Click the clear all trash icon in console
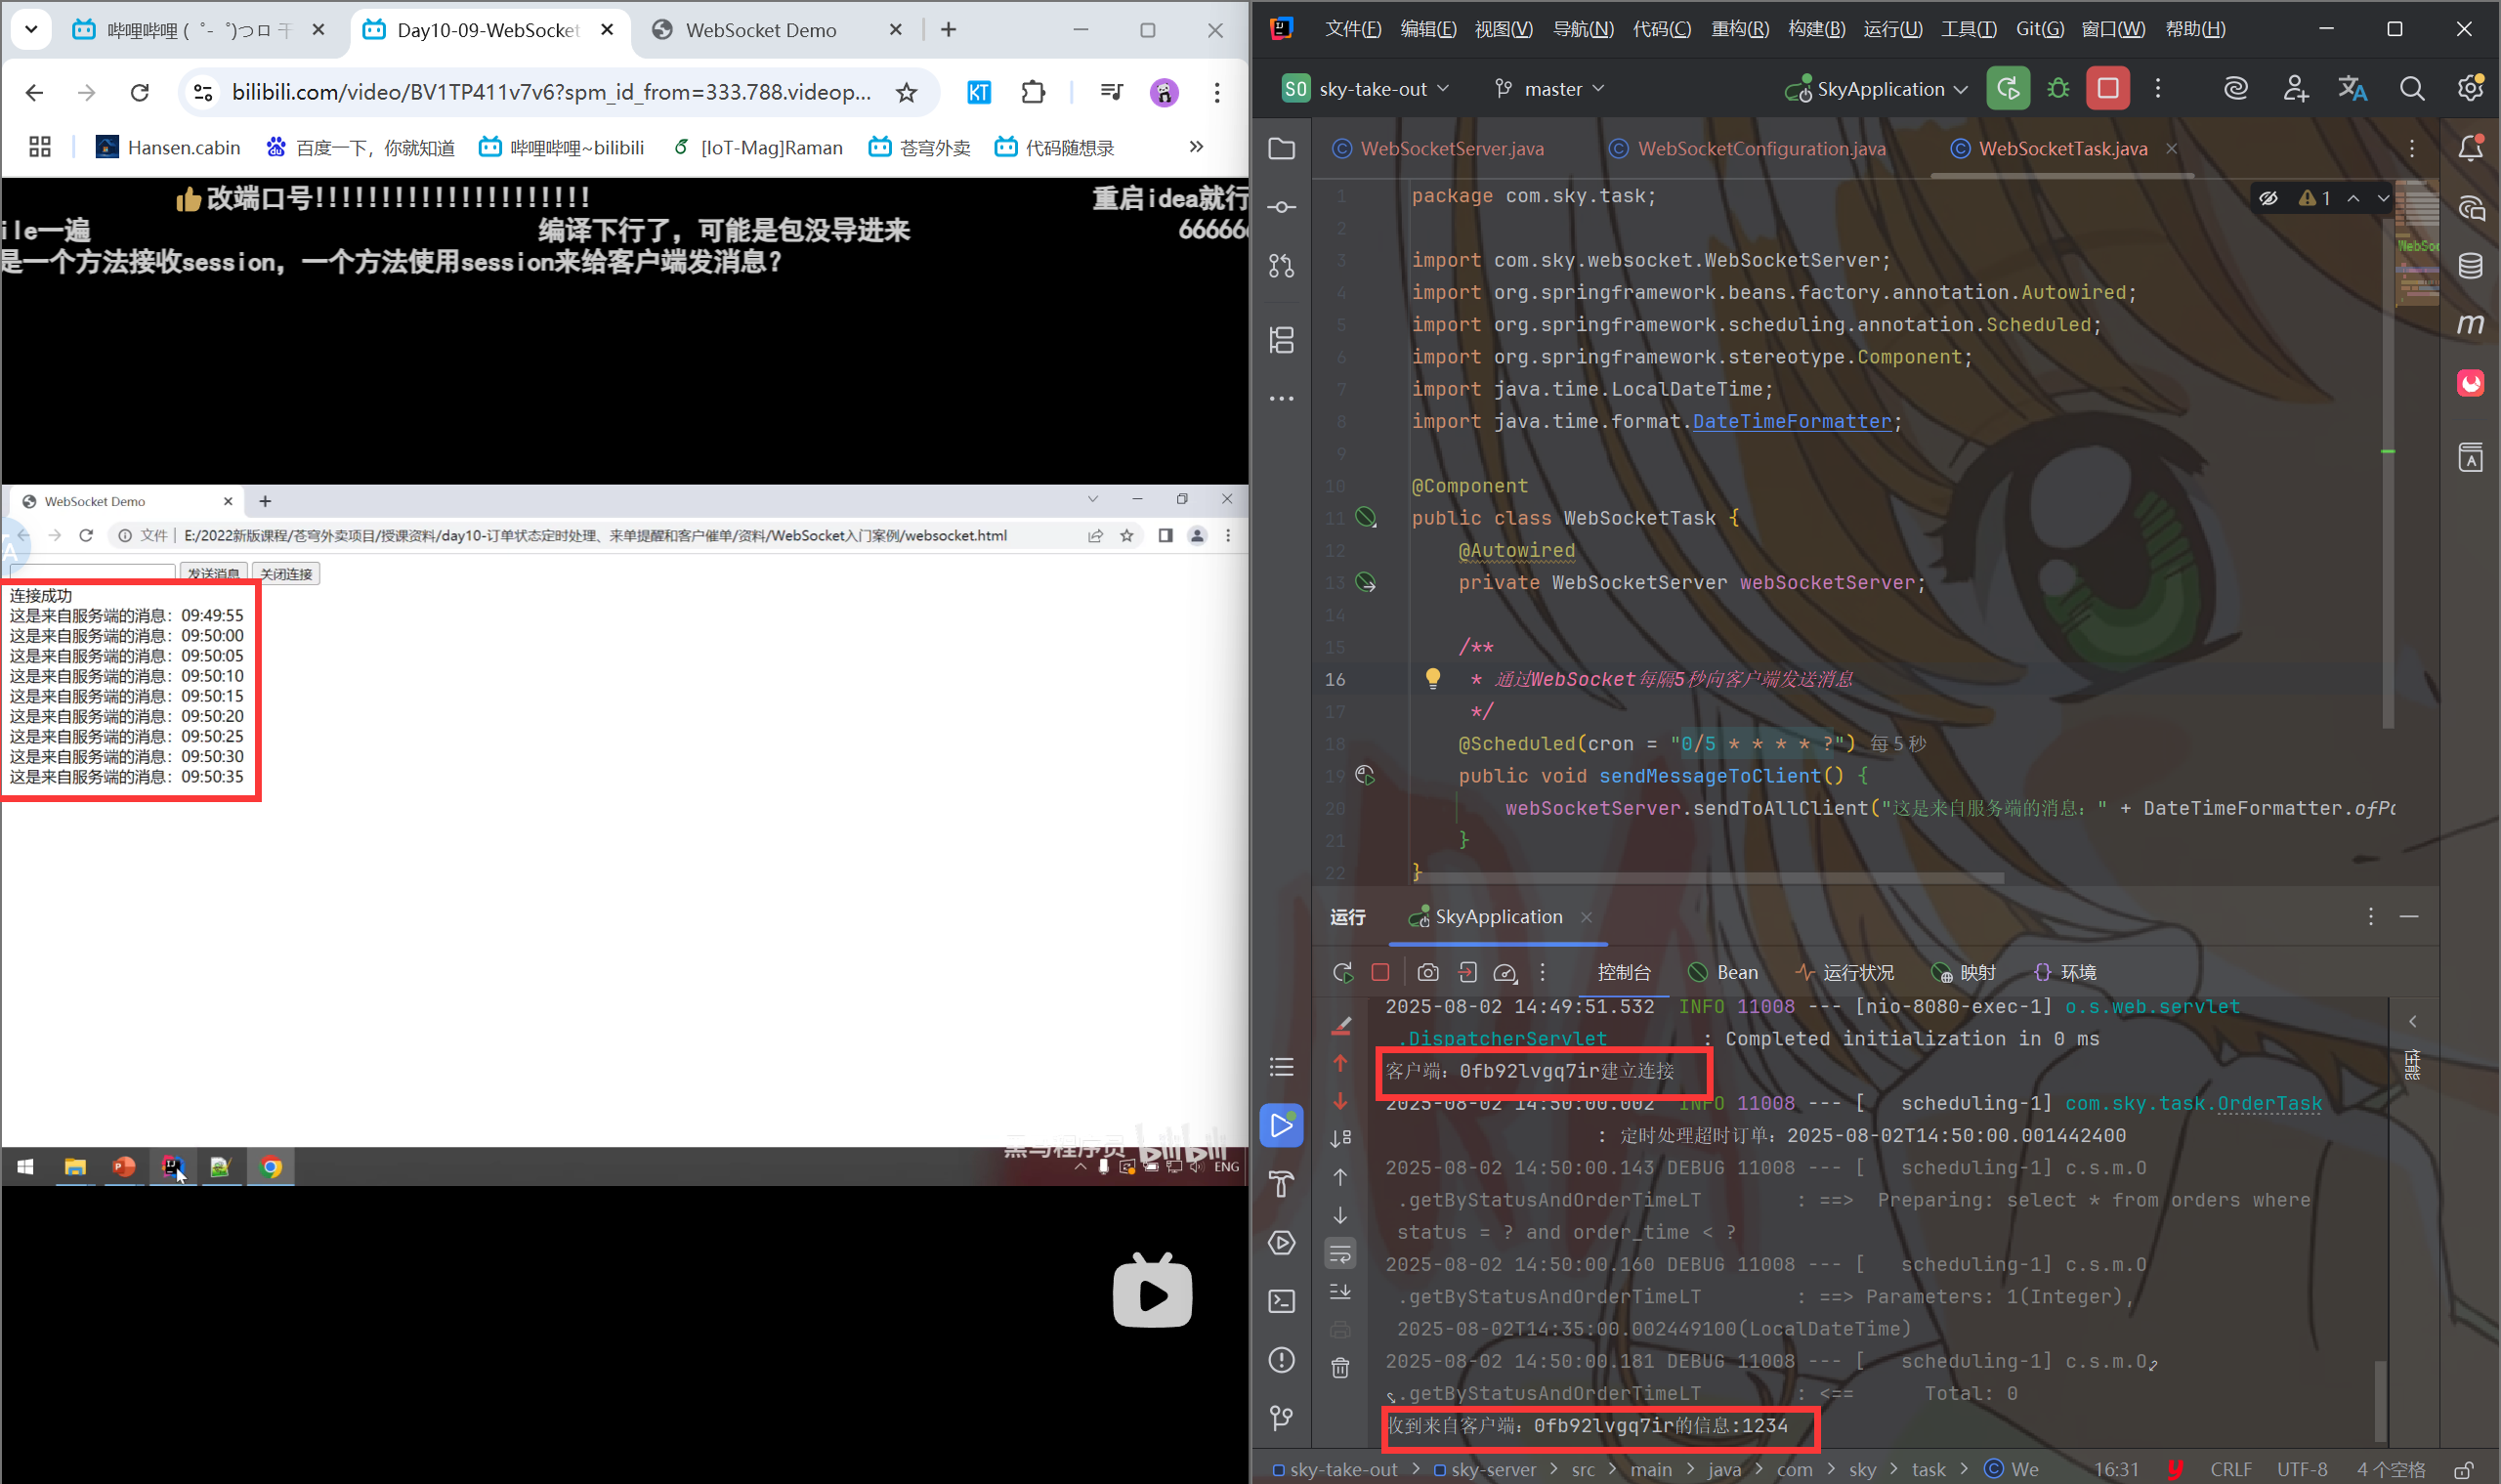Screen dimensions: 2501x1484 click(x=1340, y=1367)
